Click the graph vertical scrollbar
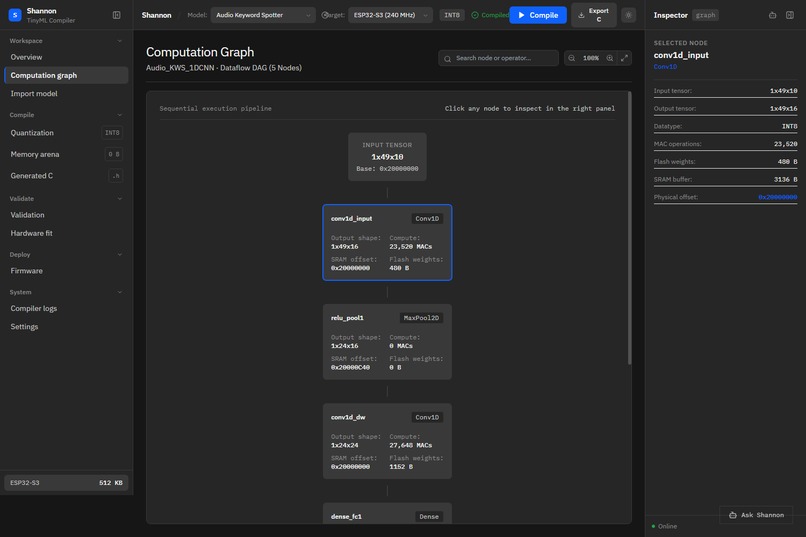This screenshot has height=537, width=806. coord(629,228)
